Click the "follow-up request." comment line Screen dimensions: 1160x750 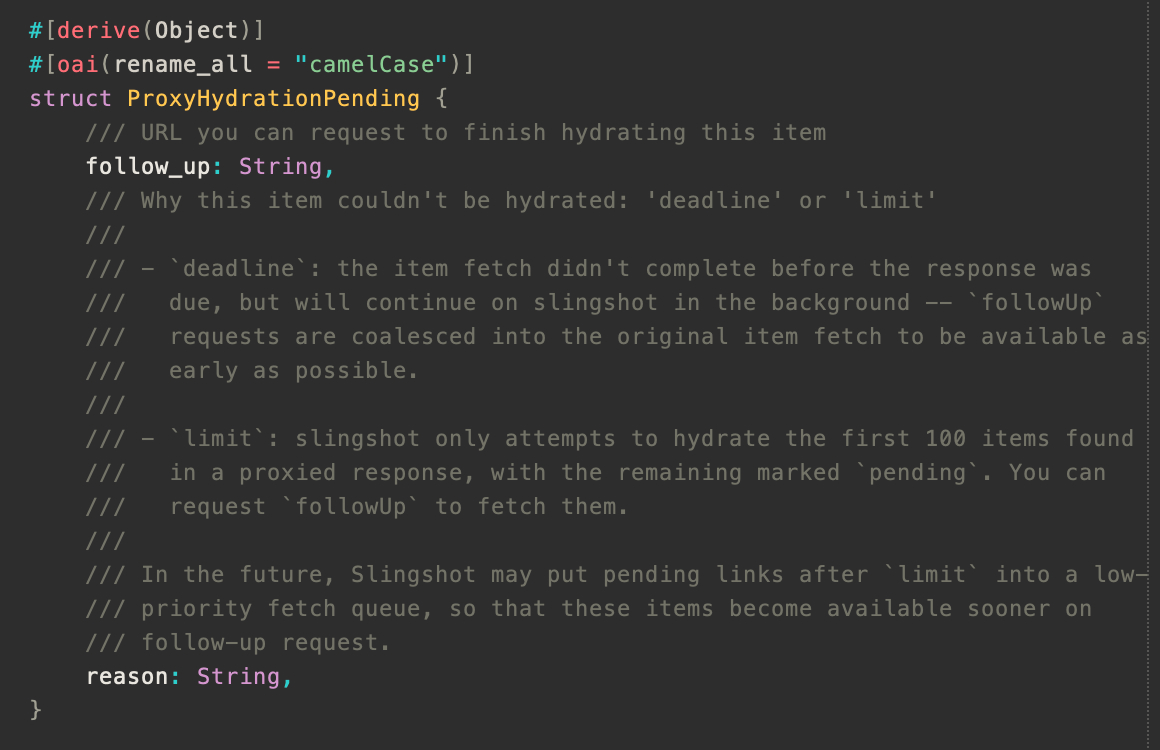click(265, 642)
